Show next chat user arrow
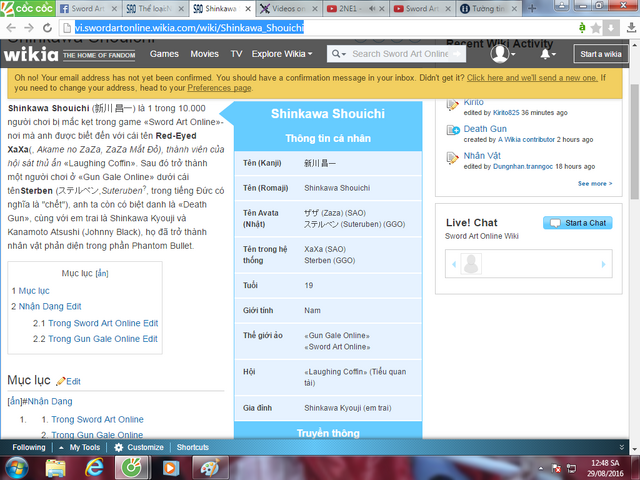This screenshot has width=640, height=480. [x=603, y=264]
